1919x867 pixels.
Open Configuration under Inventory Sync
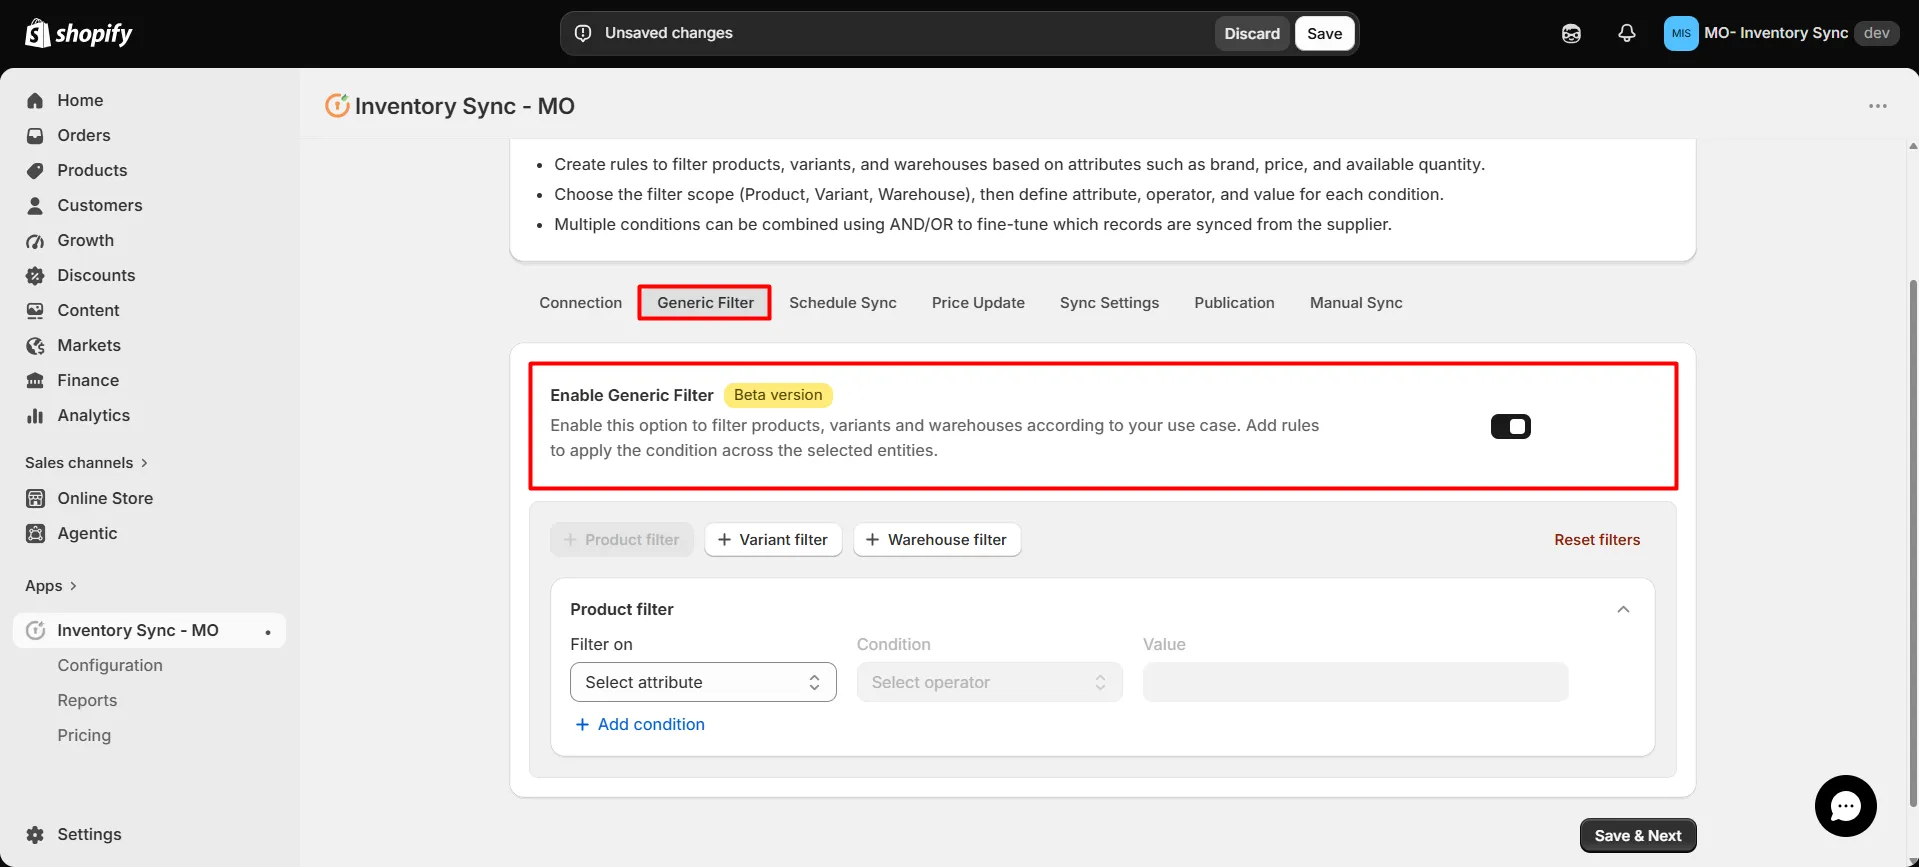coord(110,665)
